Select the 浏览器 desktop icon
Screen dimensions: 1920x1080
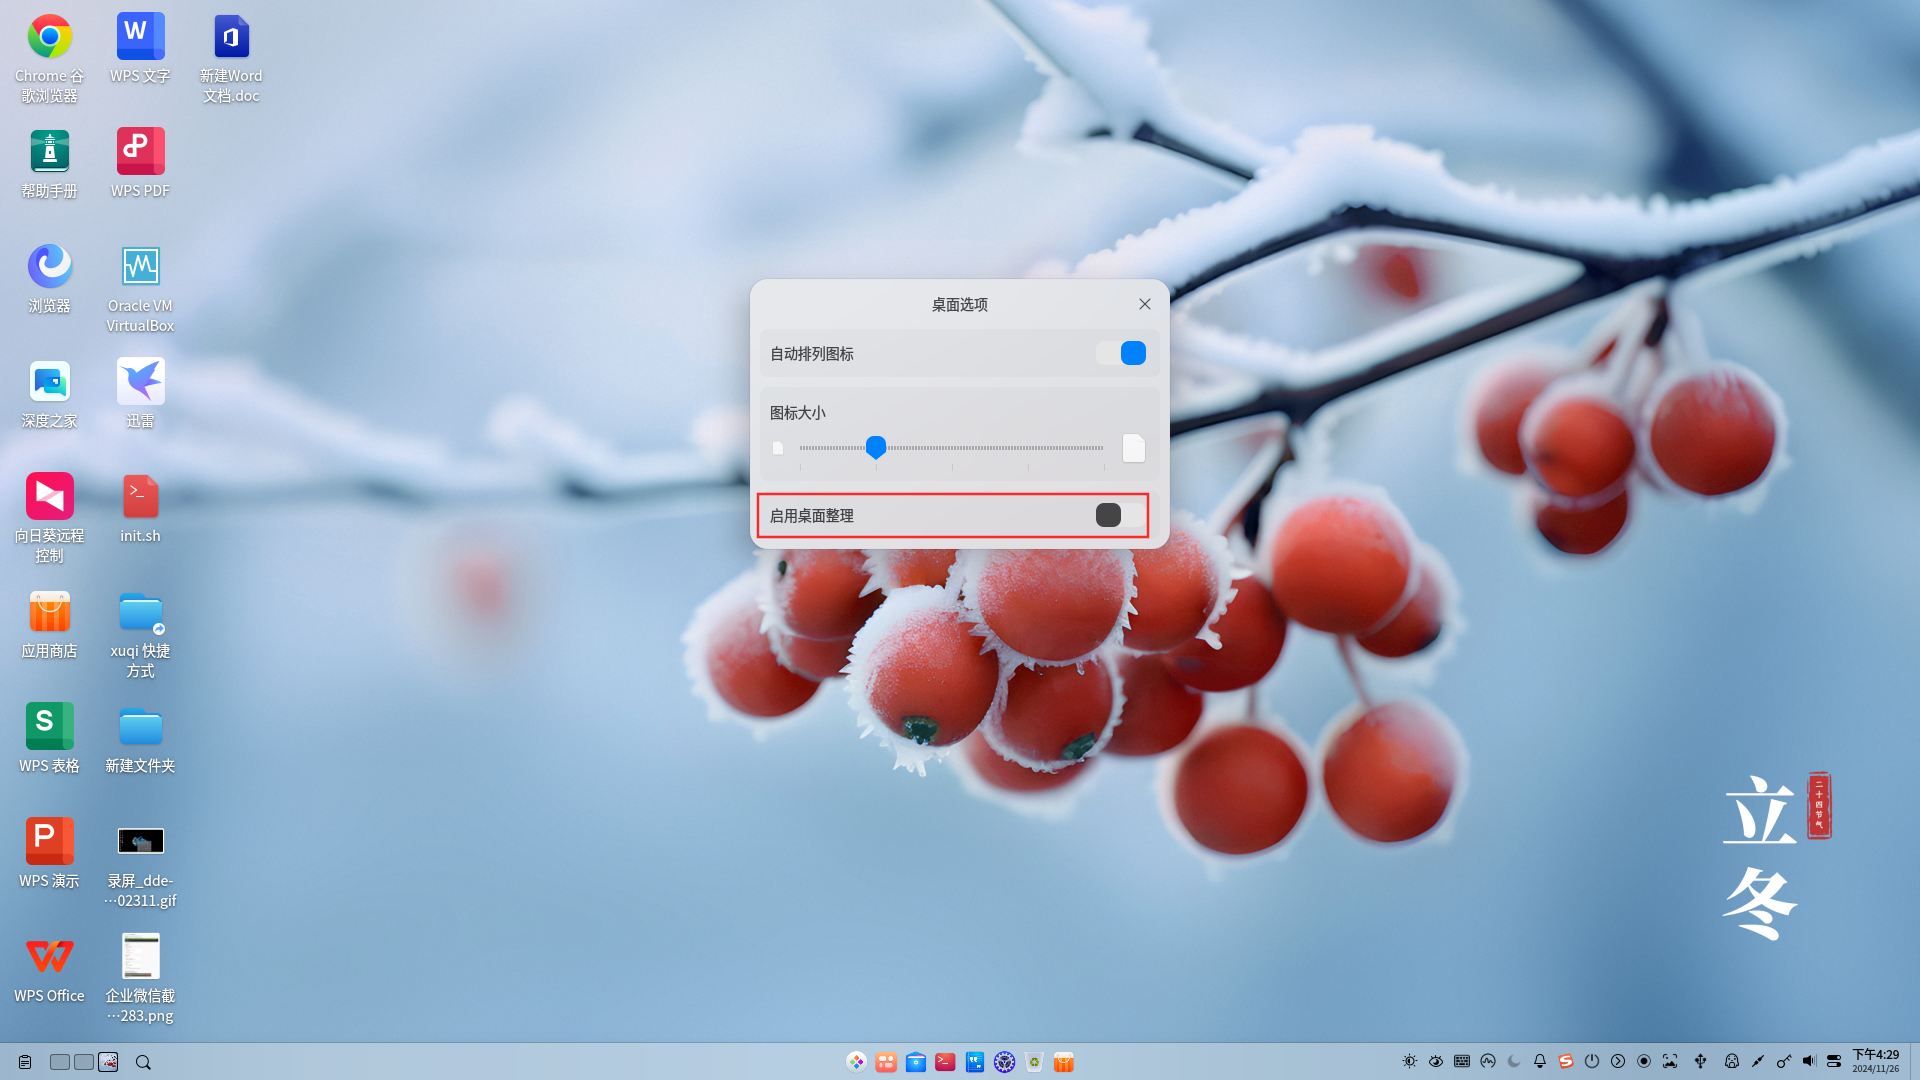49,279
